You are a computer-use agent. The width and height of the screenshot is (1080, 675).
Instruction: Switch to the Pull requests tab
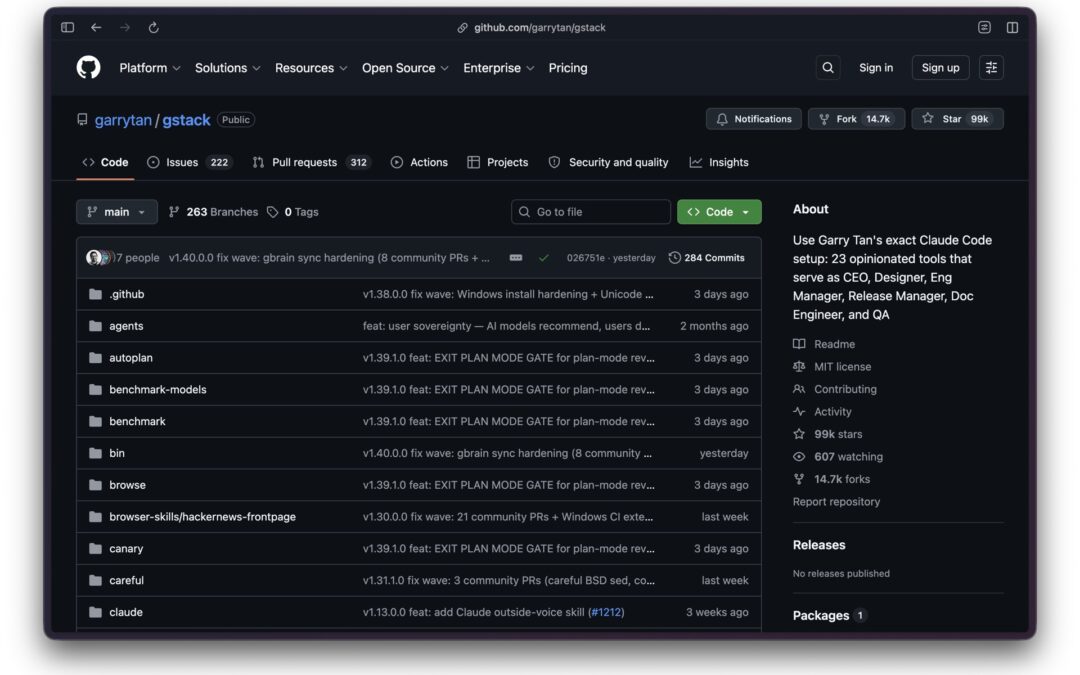coord(311,163)
